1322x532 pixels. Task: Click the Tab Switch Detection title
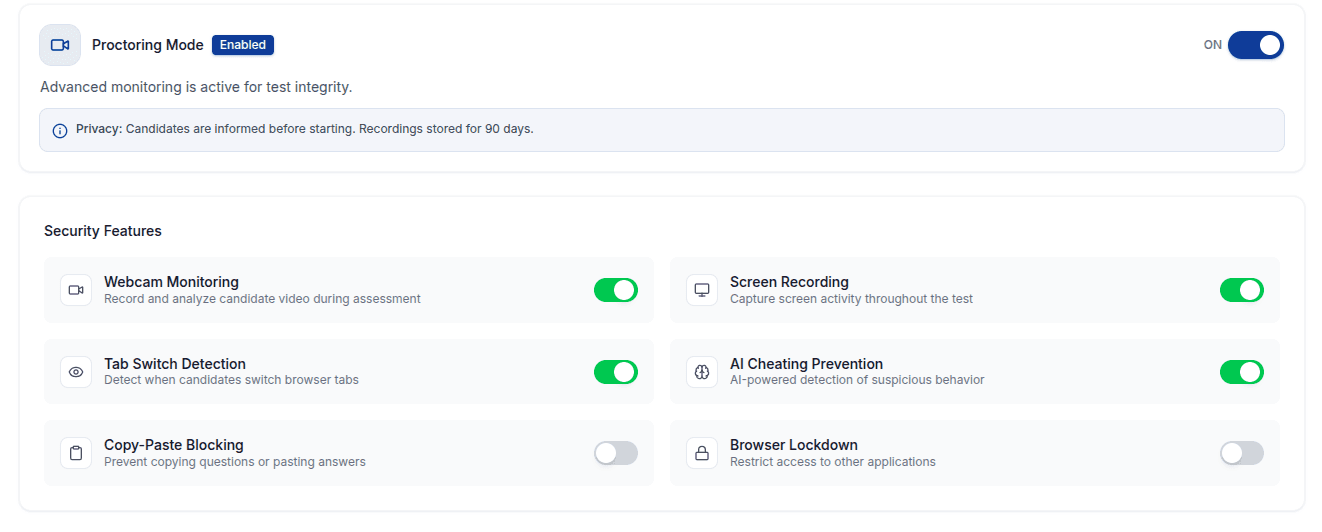175,364
